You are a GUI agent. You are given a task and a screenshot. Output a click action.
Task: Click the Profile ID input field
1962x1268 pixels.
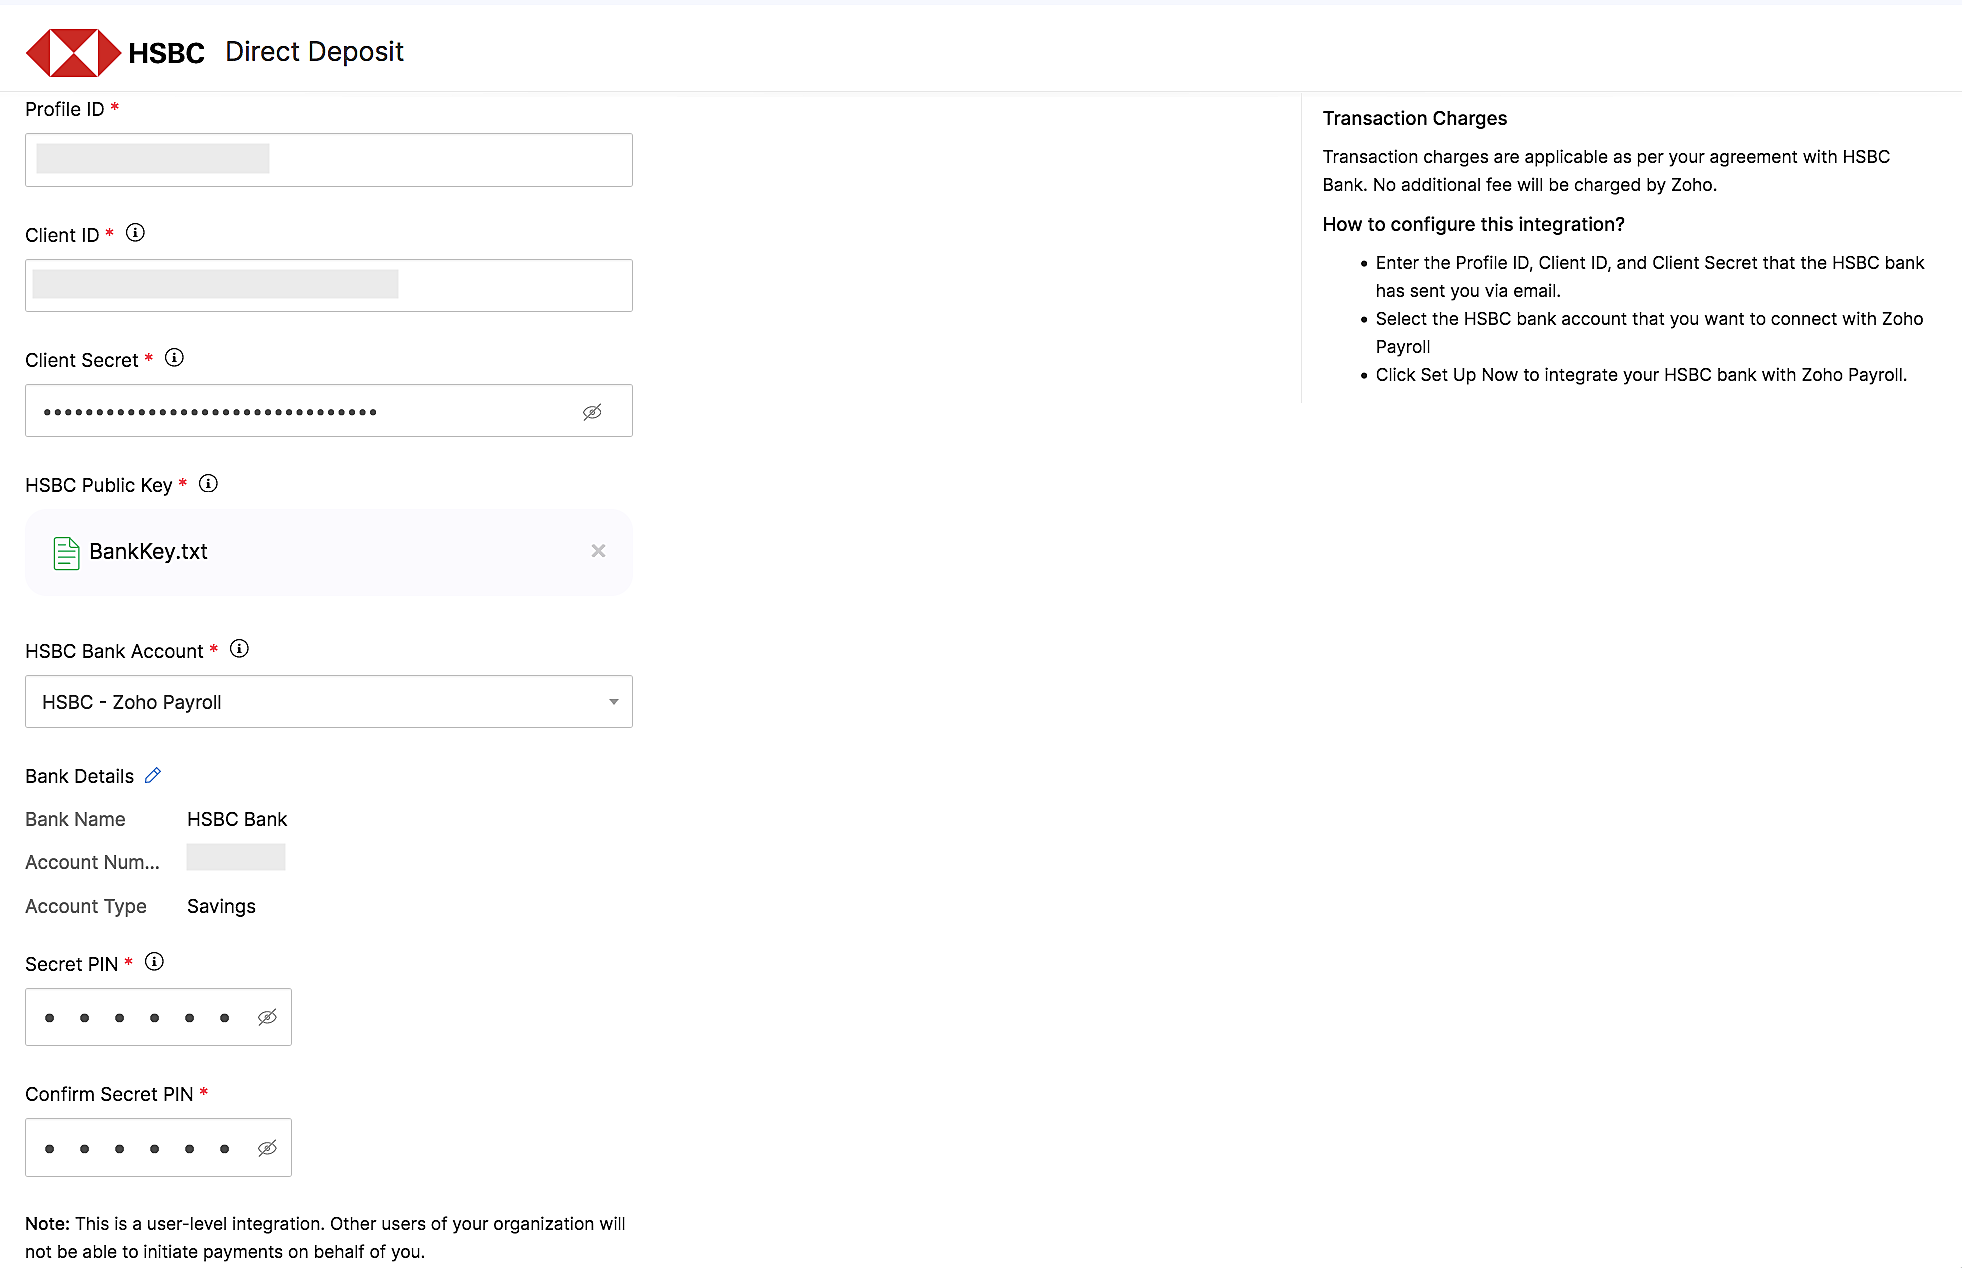pyautogui.click(x=328, y=160)
